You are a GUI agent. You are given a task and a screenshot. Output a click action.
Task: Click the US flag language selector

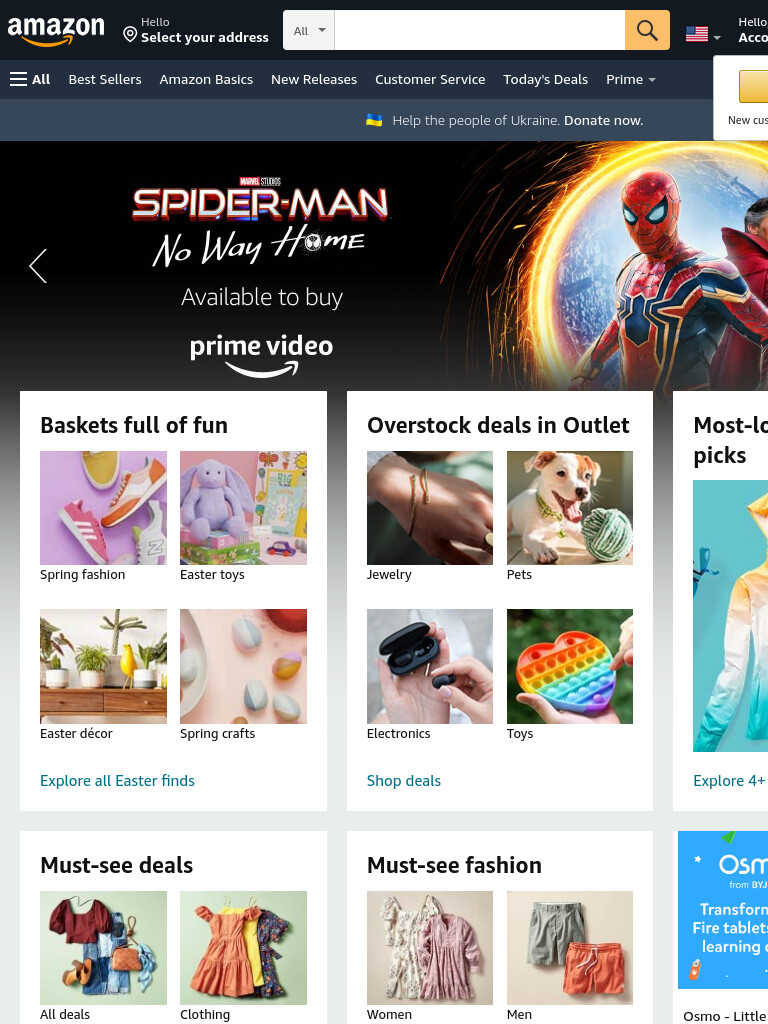pyautogui.click(x=697, y=34)
